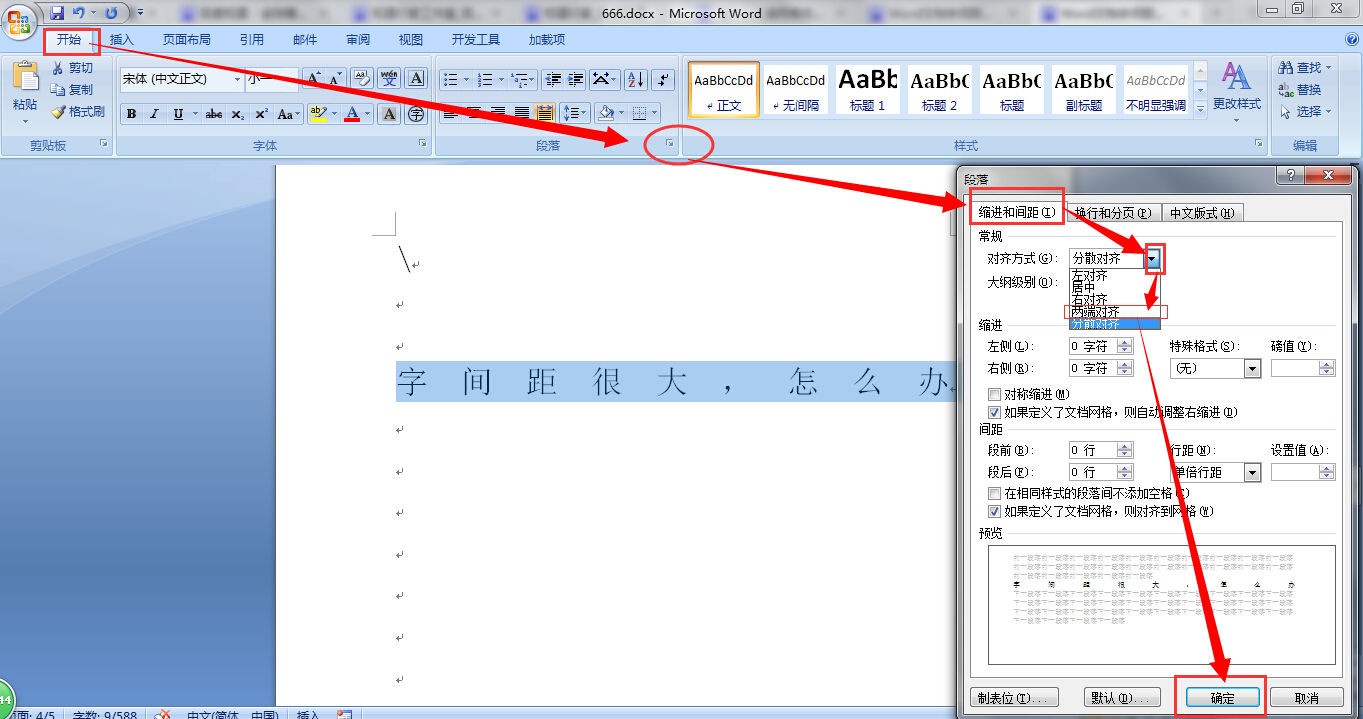Click the 取消 cancel button
The image size is (1363, 719).
click(1306, 698)
